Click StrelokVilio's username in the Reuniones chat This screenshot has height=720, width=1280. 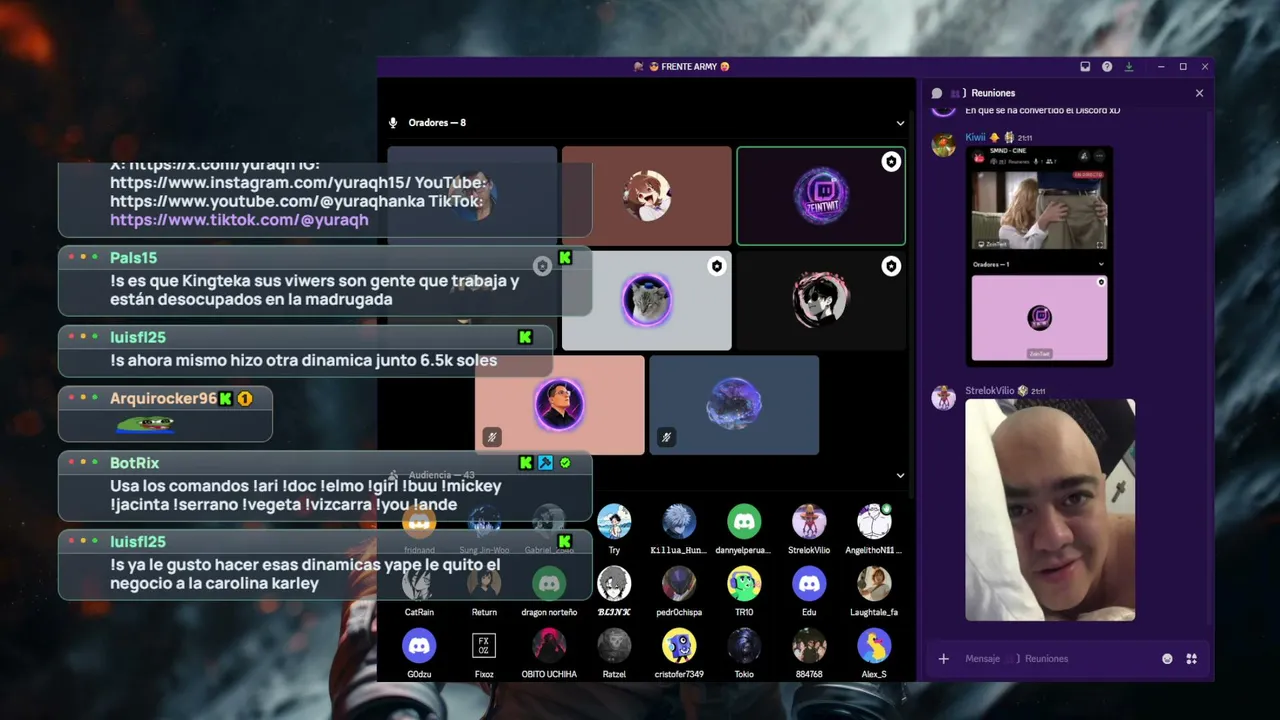pos(990,391)
